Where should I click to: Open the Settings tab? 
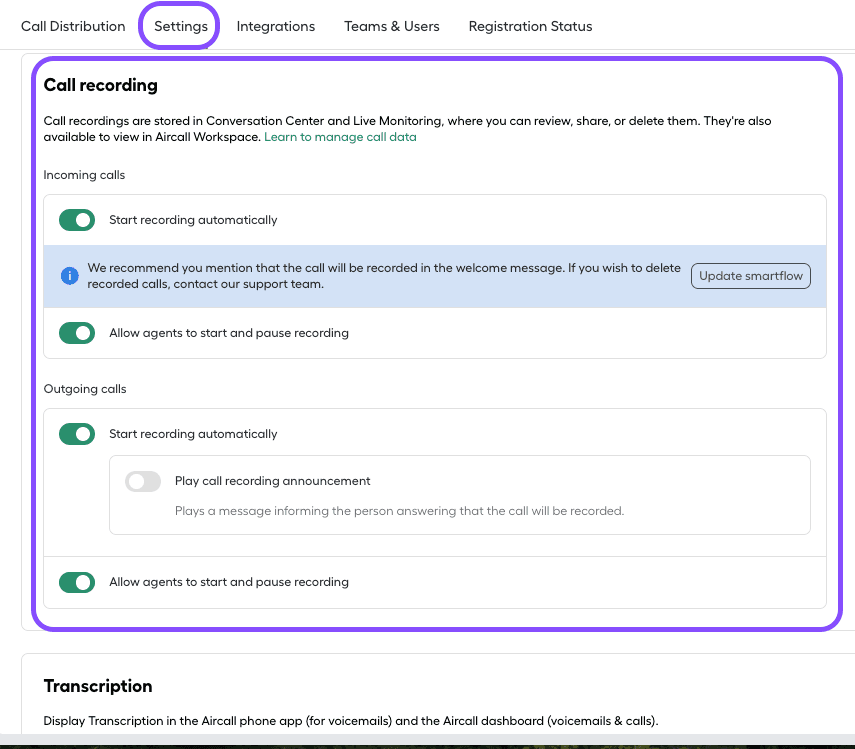click(x=178, y=26)
